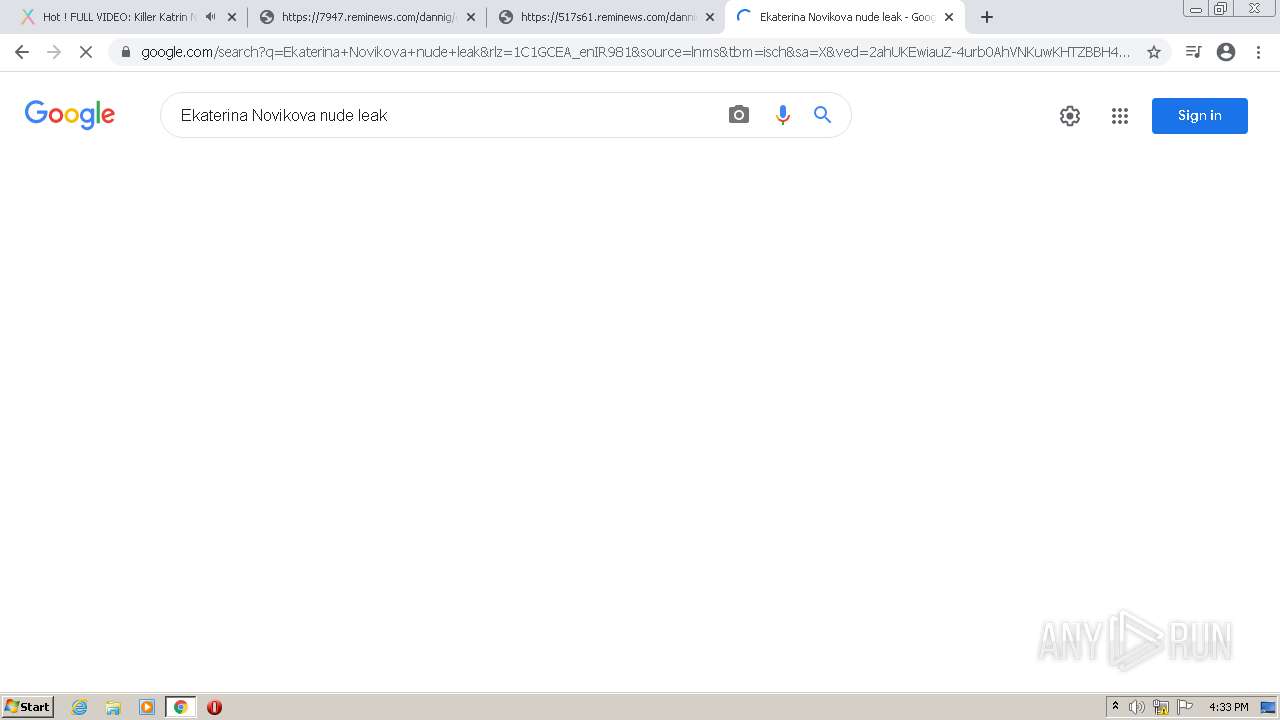
Task: View site security lock info
Action: coord(126,52)
